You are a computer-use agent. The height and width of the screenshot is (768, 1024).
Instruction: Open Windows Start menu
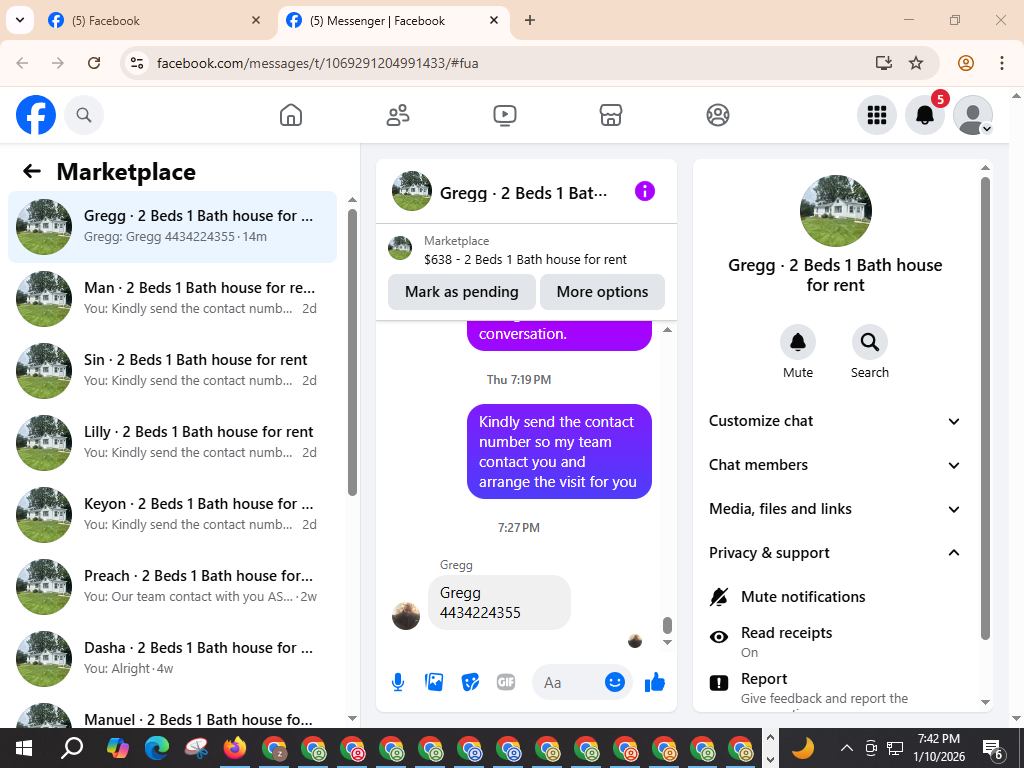click(x=24, y=748)
